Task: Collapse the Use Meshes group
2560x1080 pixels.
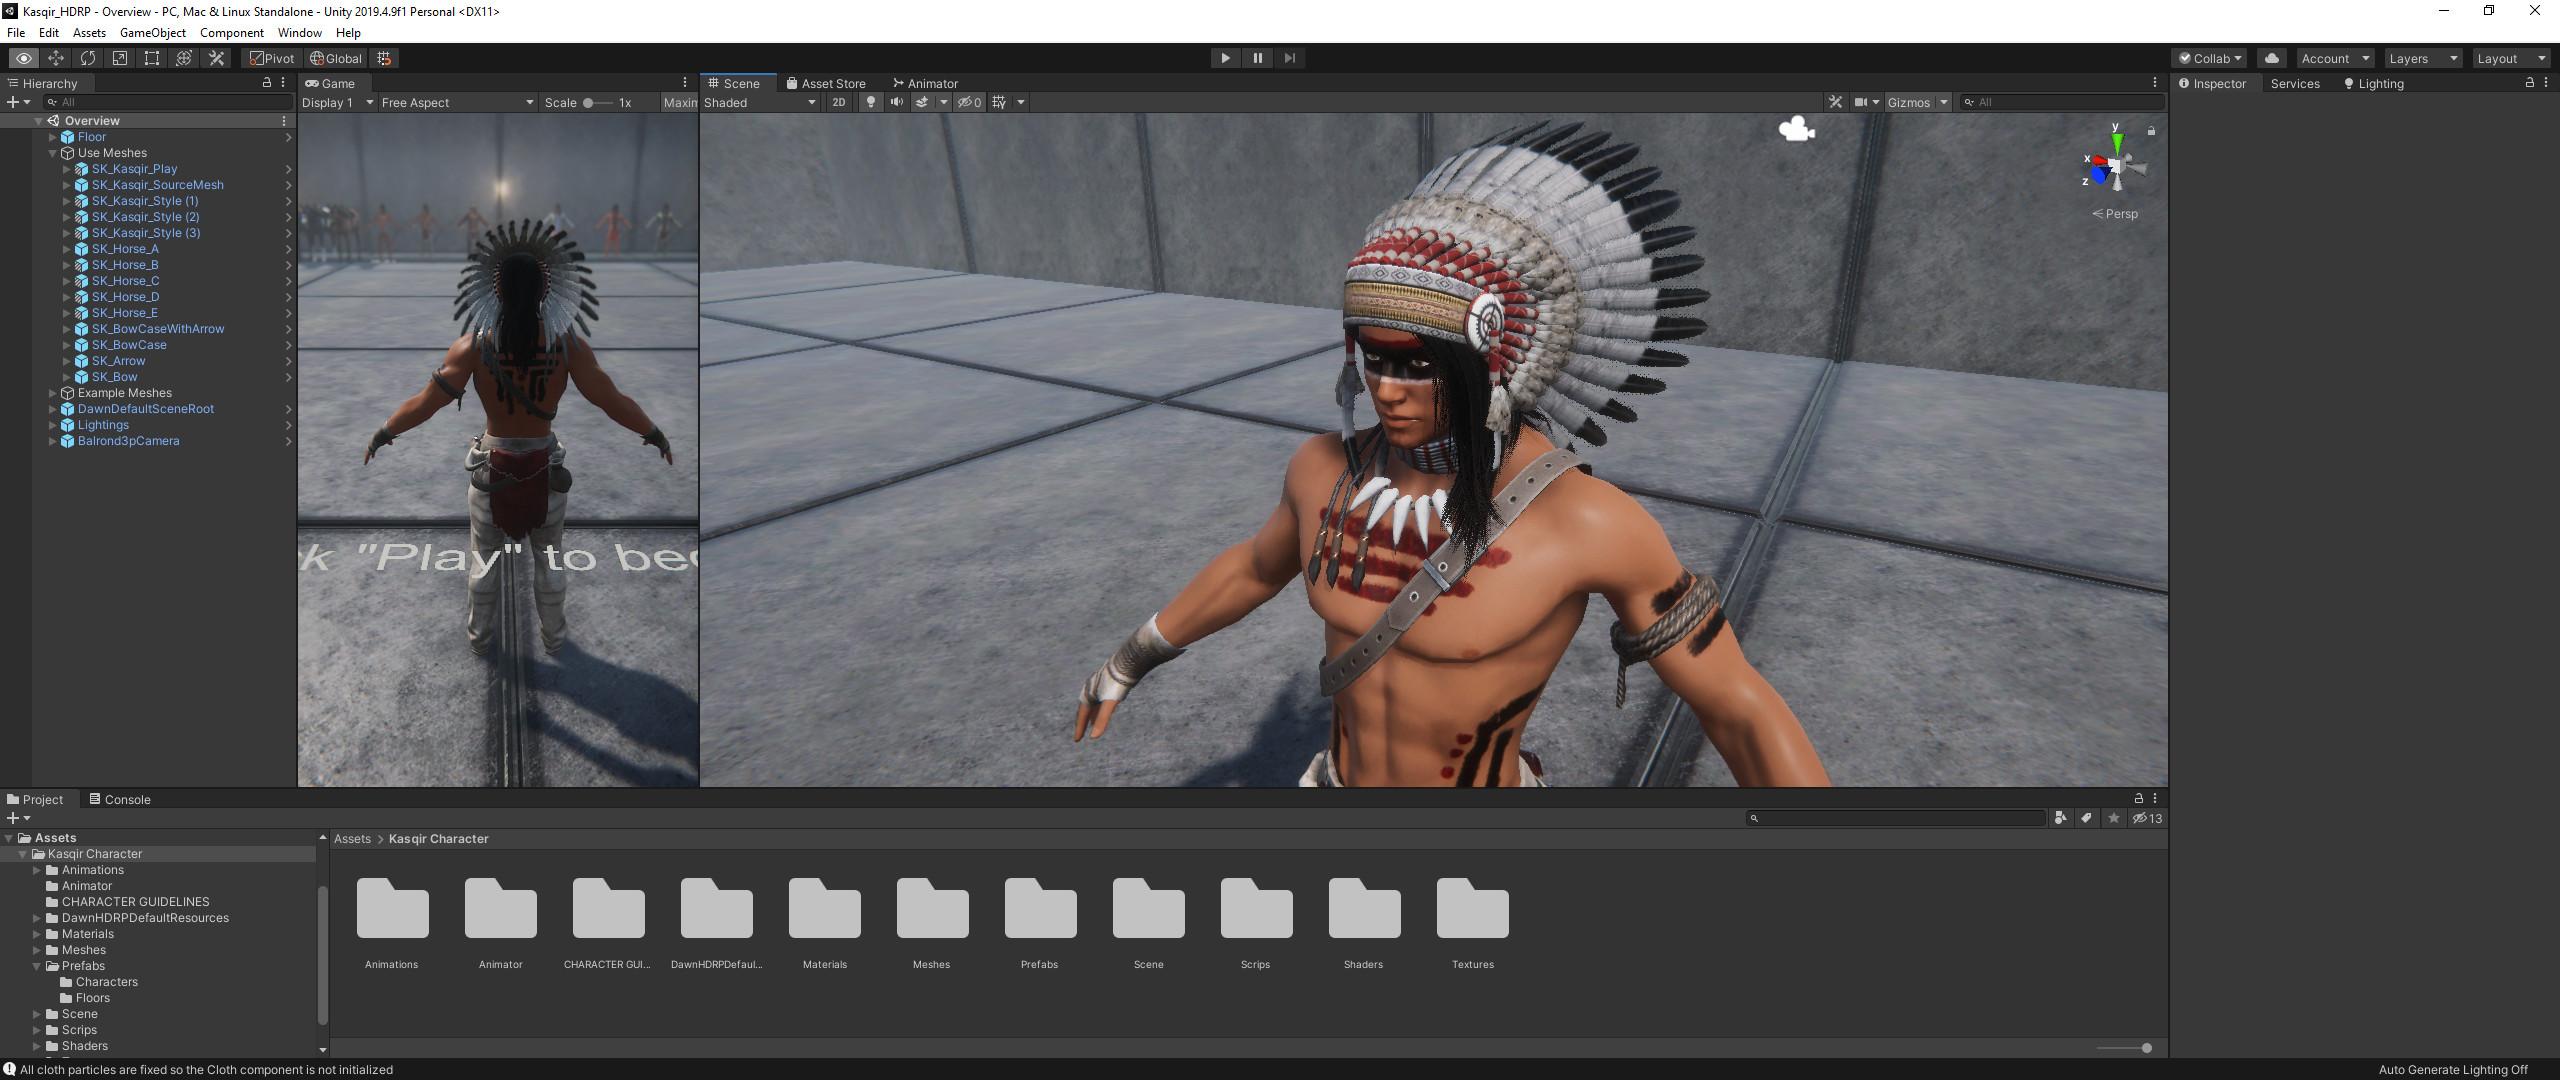Action: 53,153
